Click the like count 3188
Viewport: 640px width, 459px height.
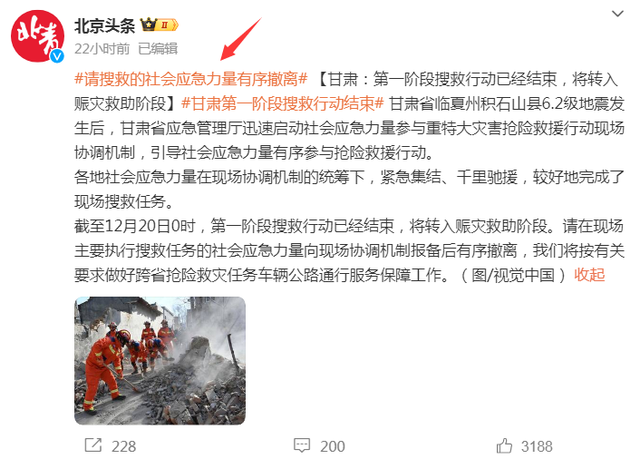537,446
